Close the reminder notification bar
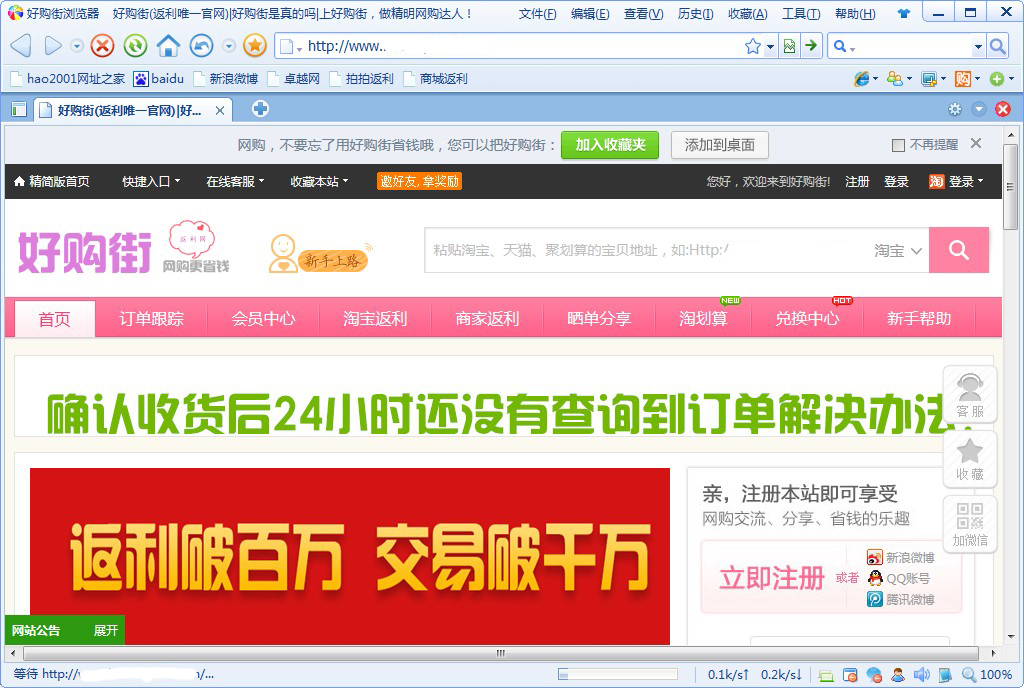Viewport: 1024px width, 688px height. (x=976, y=143)
